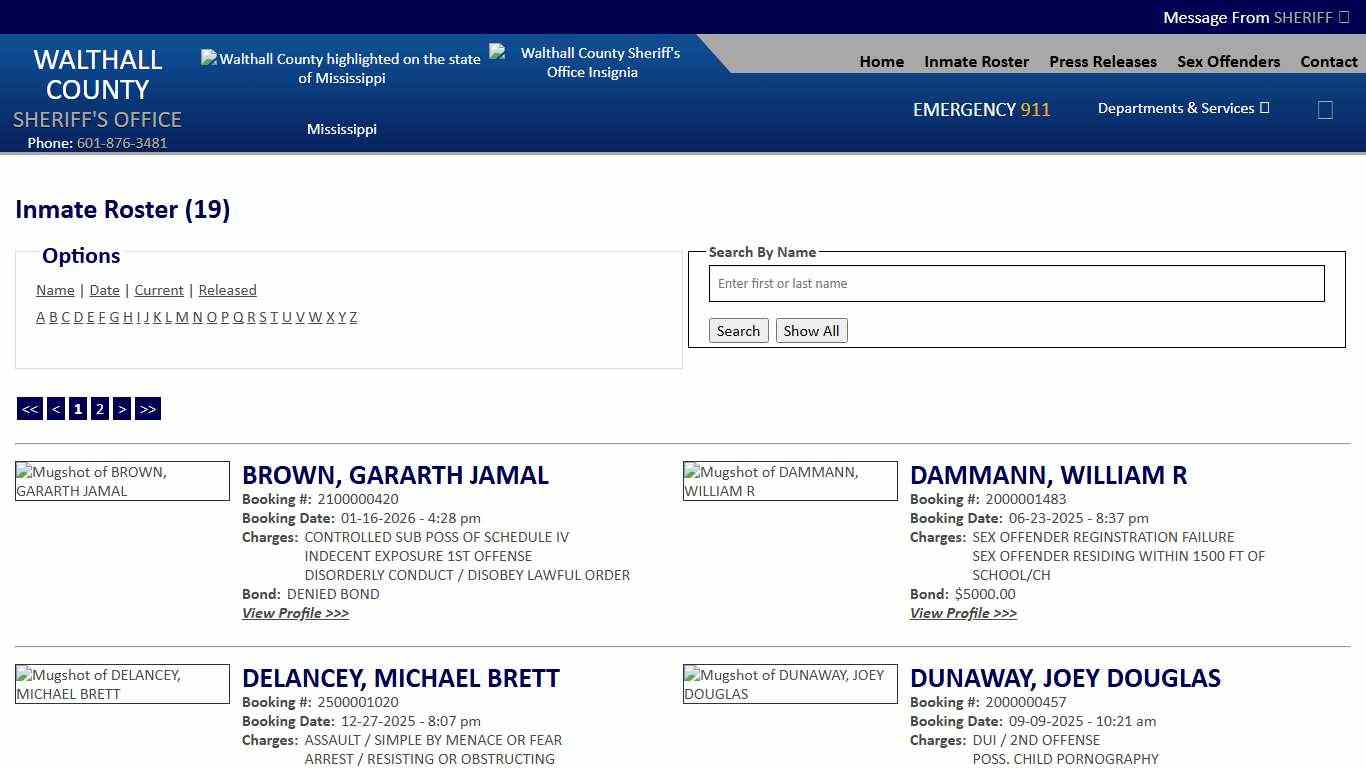Sort inmates by Date
1366x768 pixels.
pyautogui.click(x=104, y=290)
